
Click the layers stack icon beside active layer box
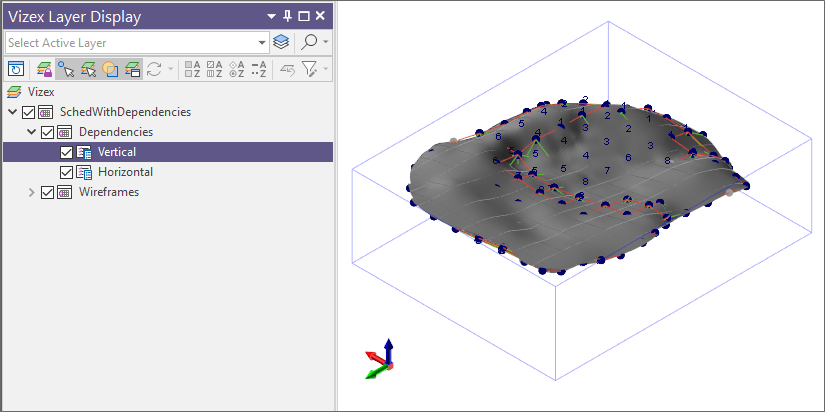click(281, 42)
